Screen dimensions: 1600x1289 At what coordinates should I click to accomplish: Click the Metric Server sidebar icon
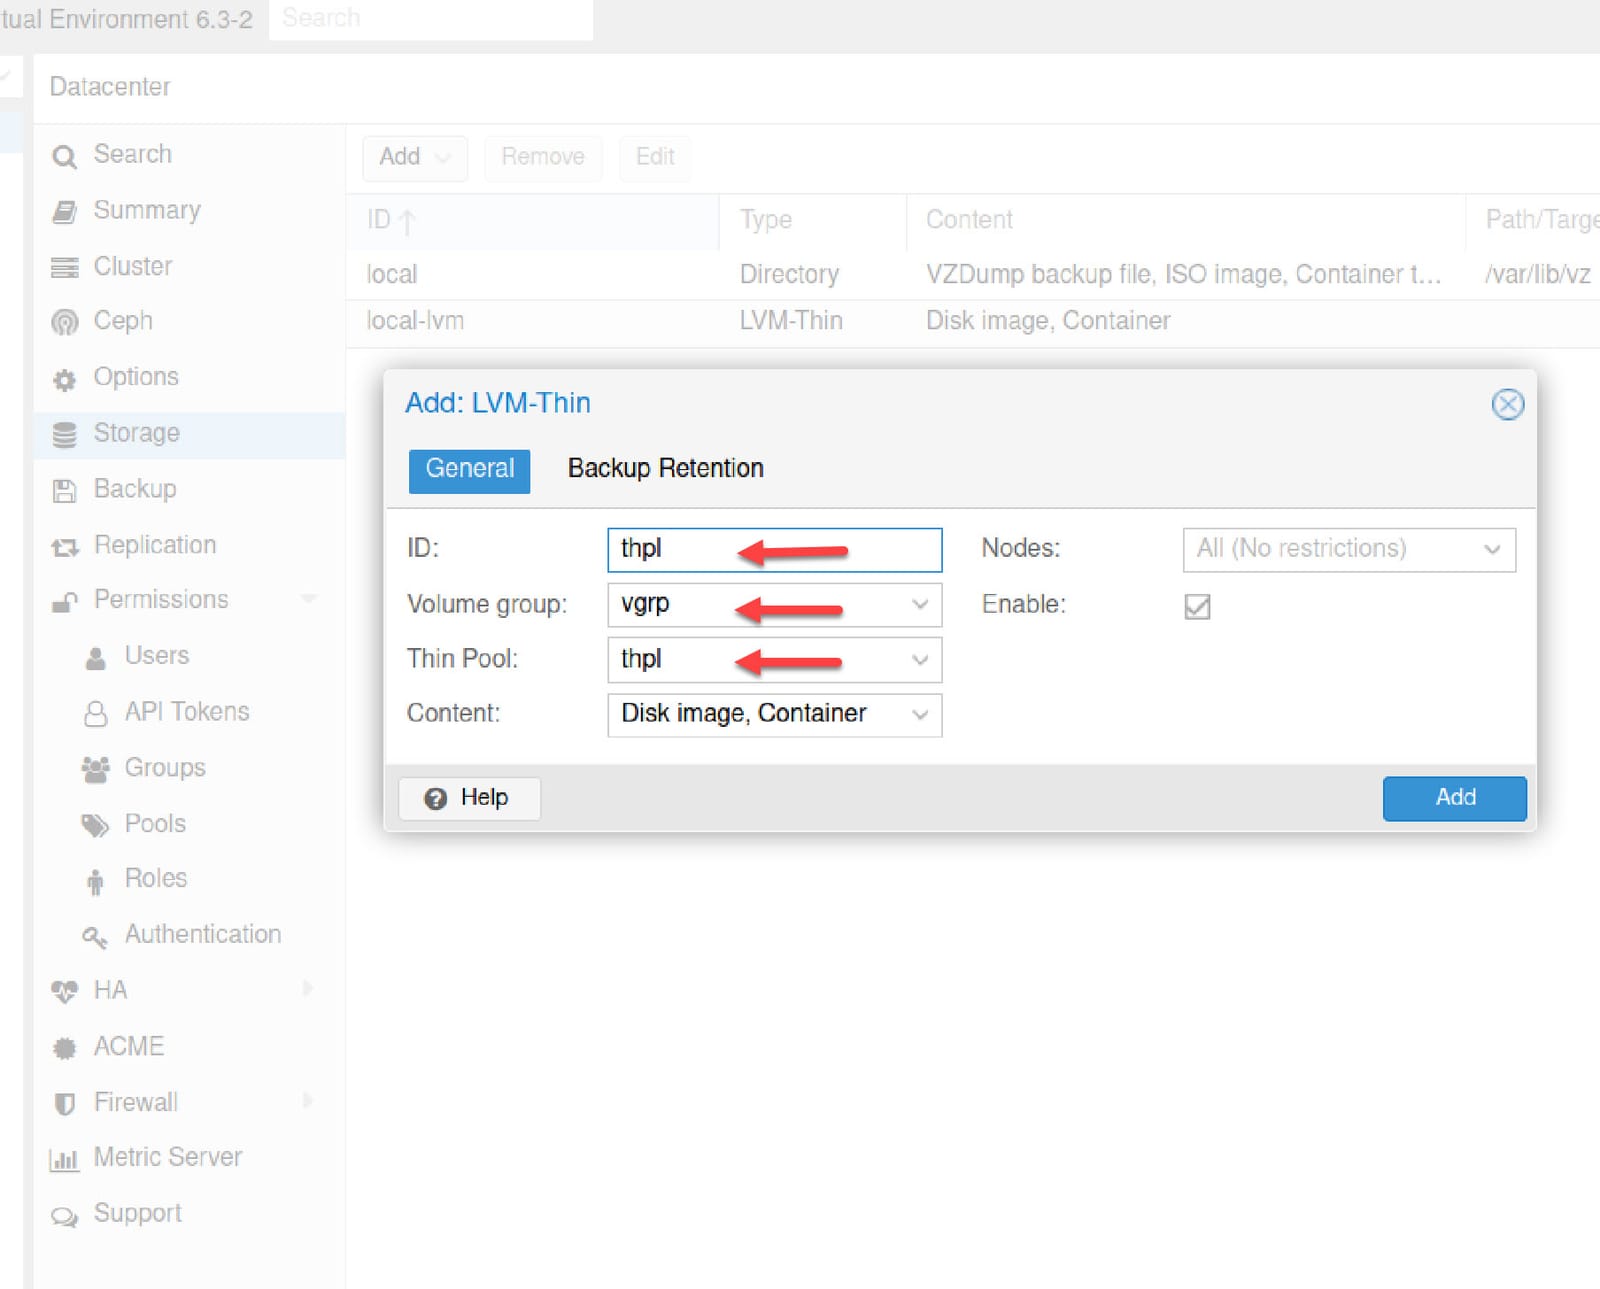pyautogui.click(x=64, y=1157)
